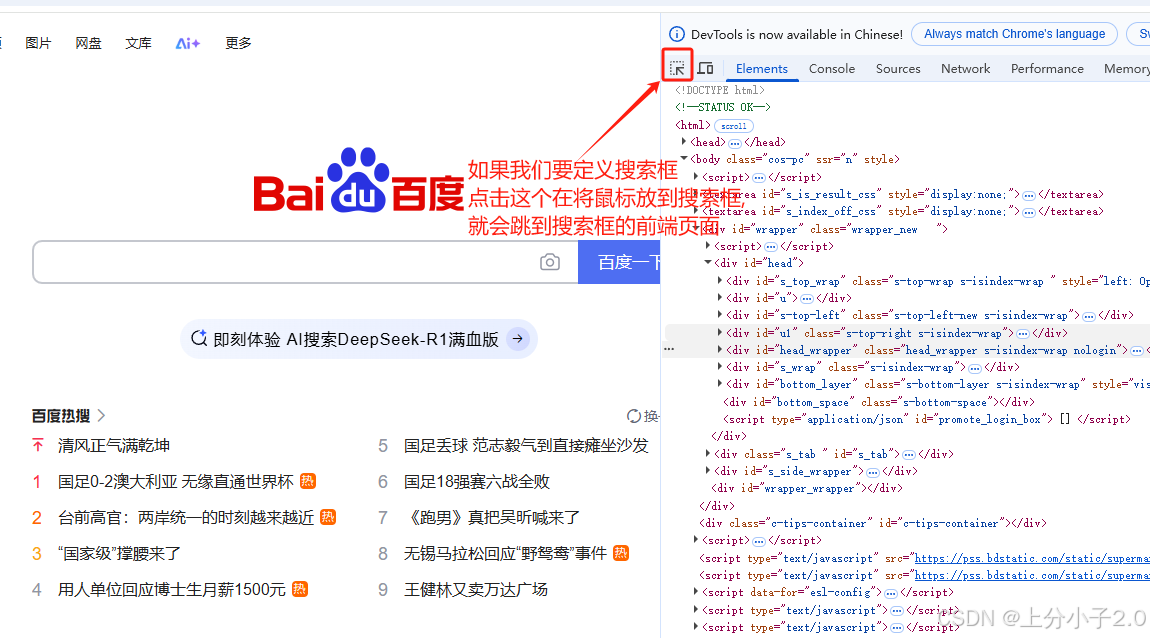The image size is (1150, 638).
Task: Switch to the Console tab
Action: (x=832, y=68)
